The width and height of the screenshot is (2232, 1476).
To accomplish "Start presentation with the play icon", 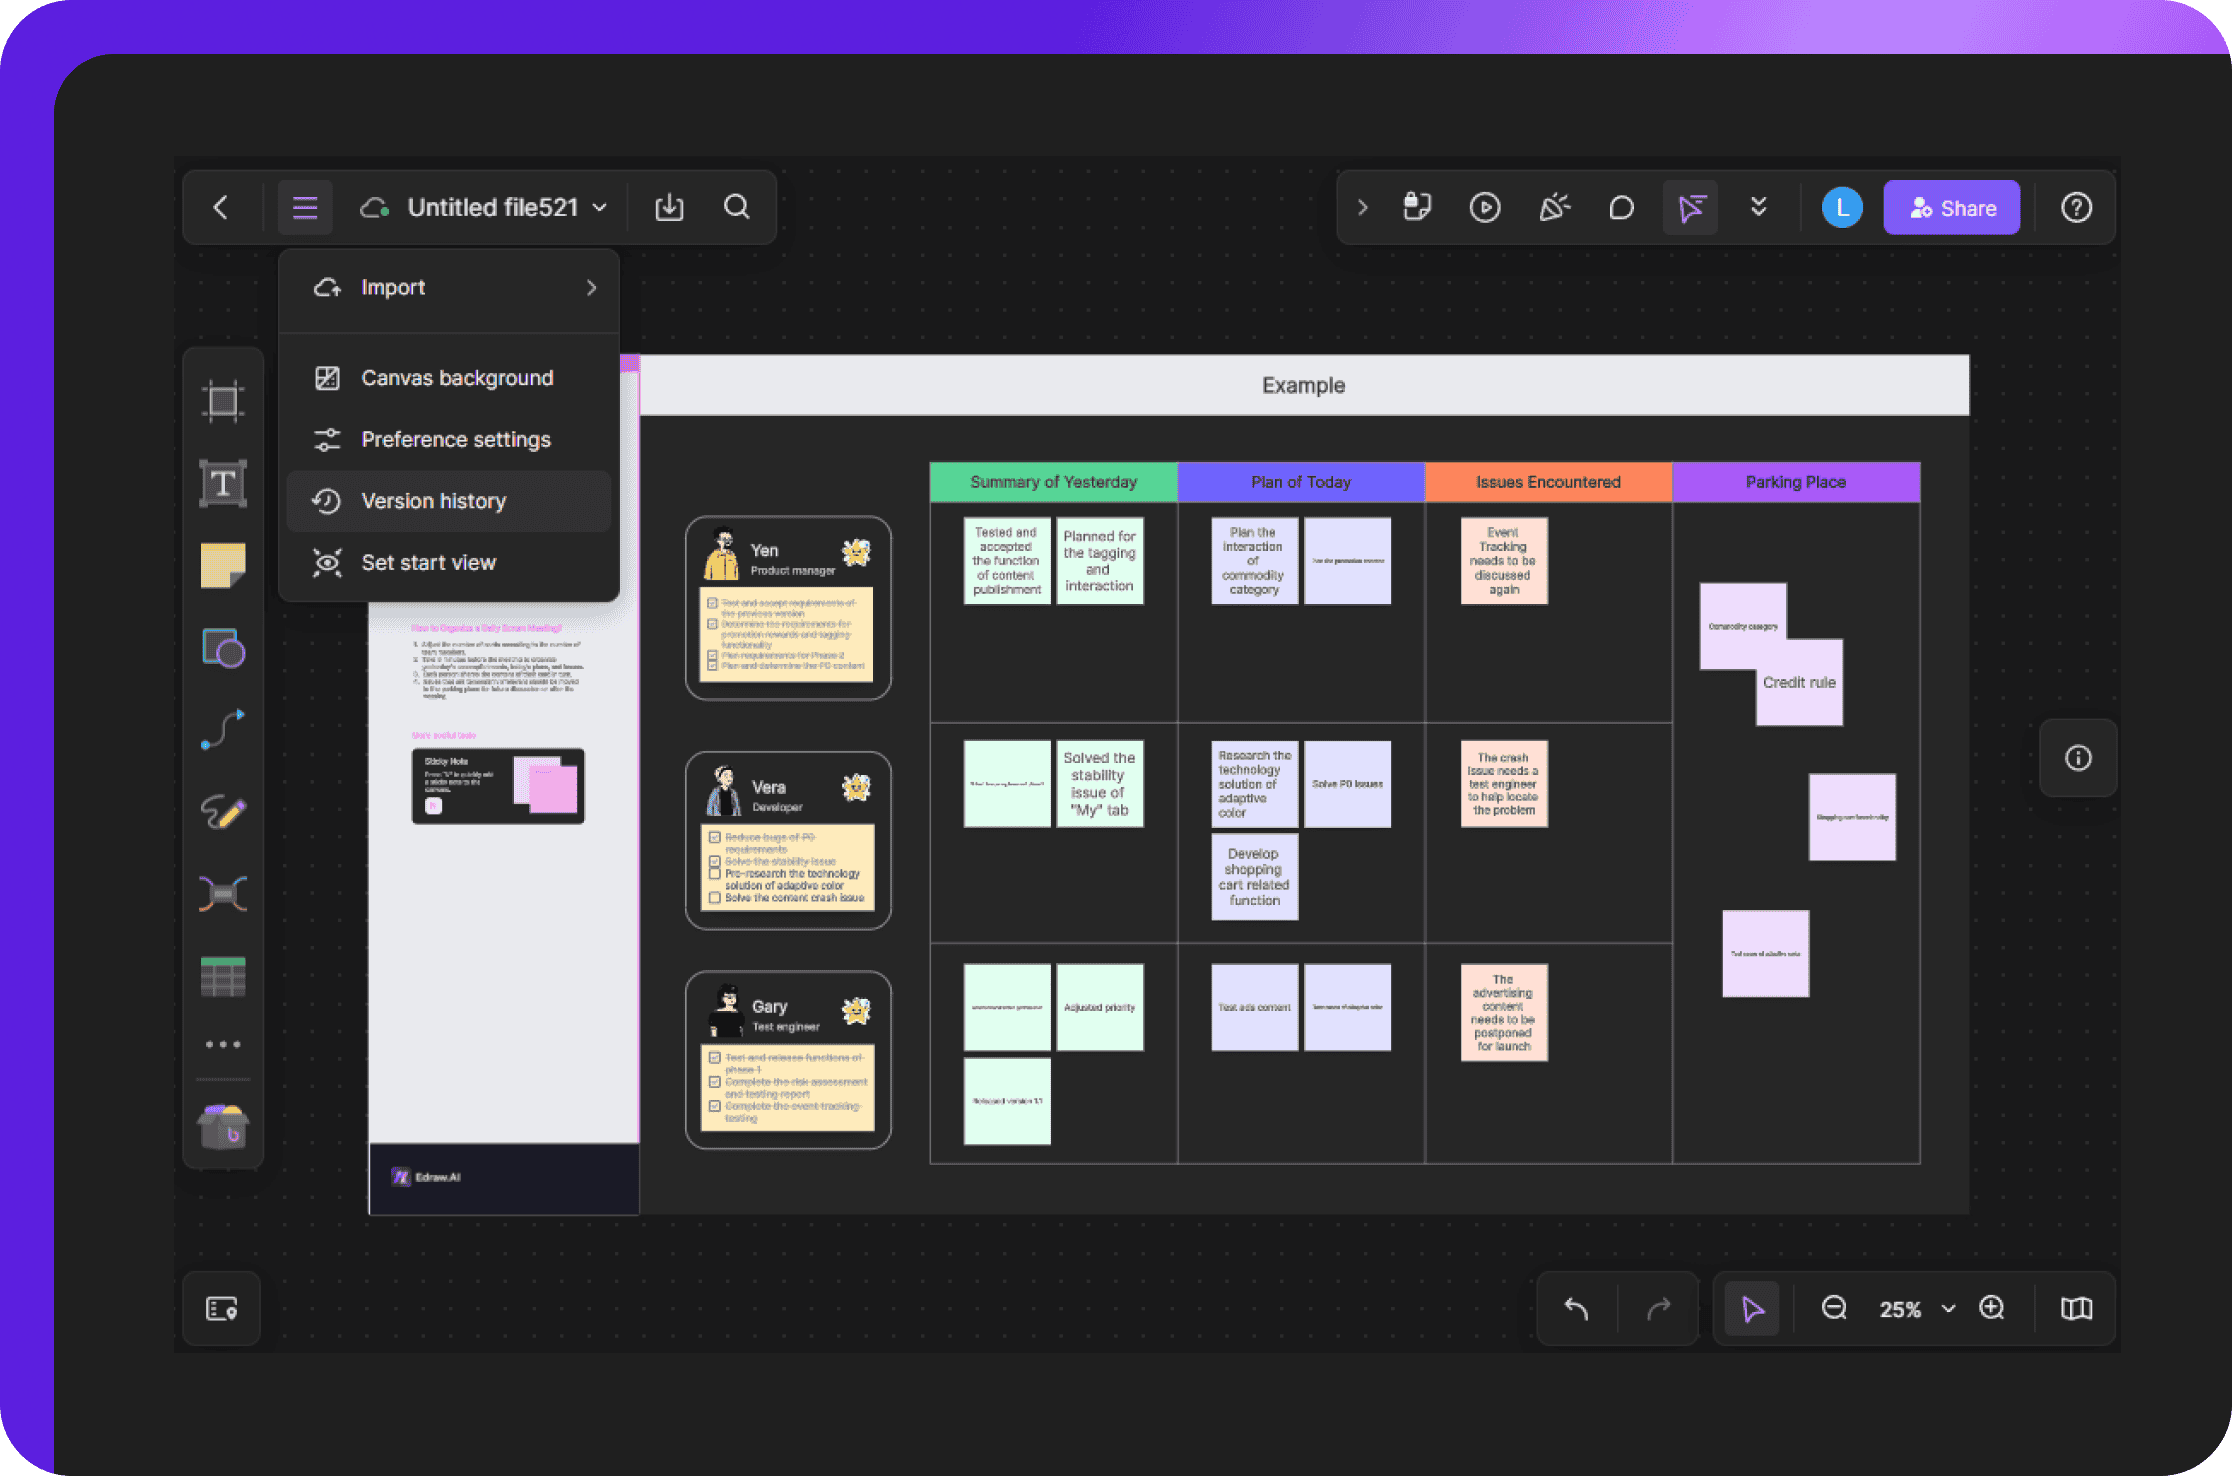I will click(x=1485, y=207).
